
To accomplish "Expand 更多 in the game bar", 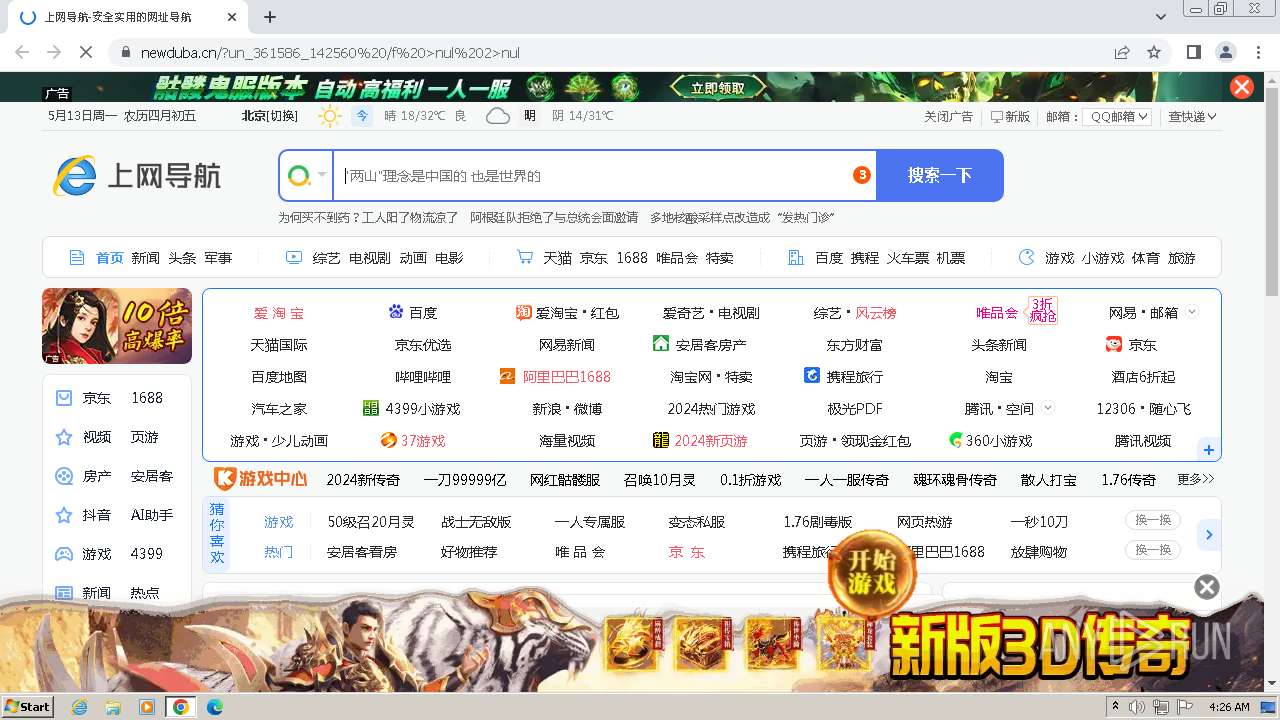I will 1196,479.
